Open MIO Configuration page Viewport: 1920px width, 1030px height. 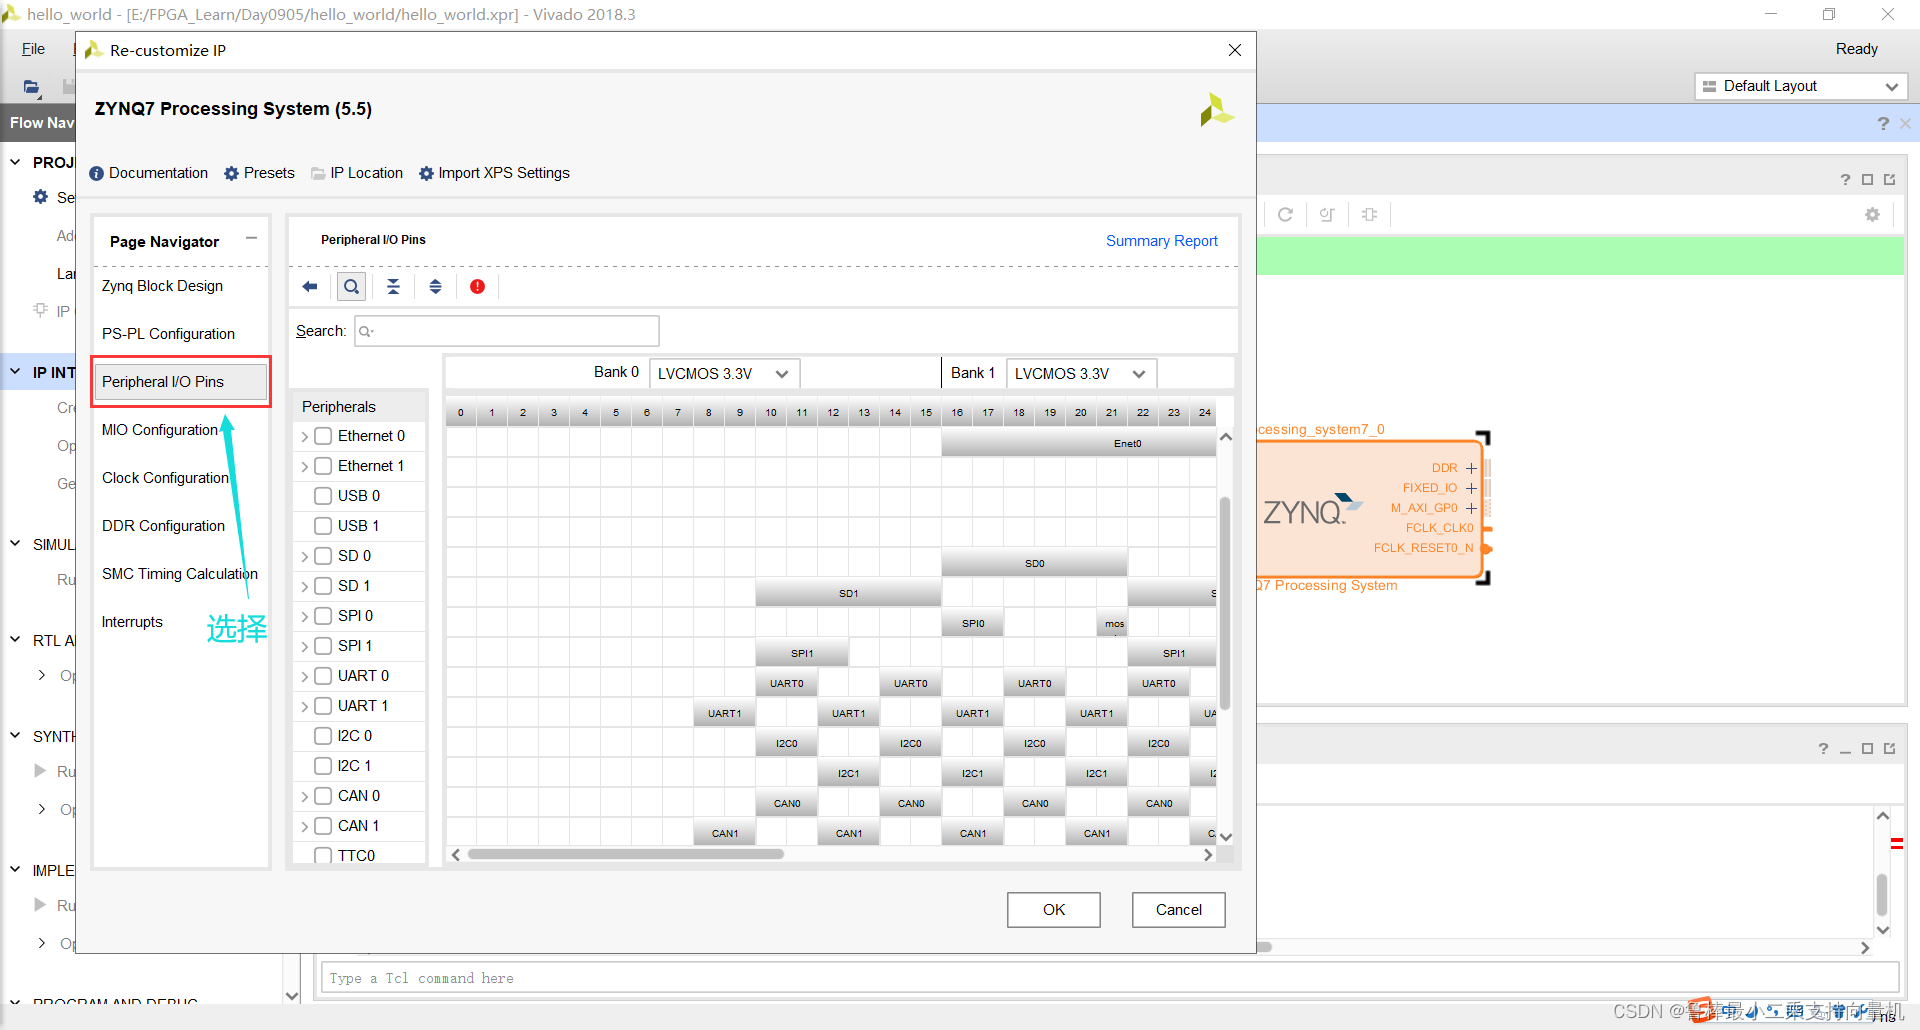coord(160,430)
